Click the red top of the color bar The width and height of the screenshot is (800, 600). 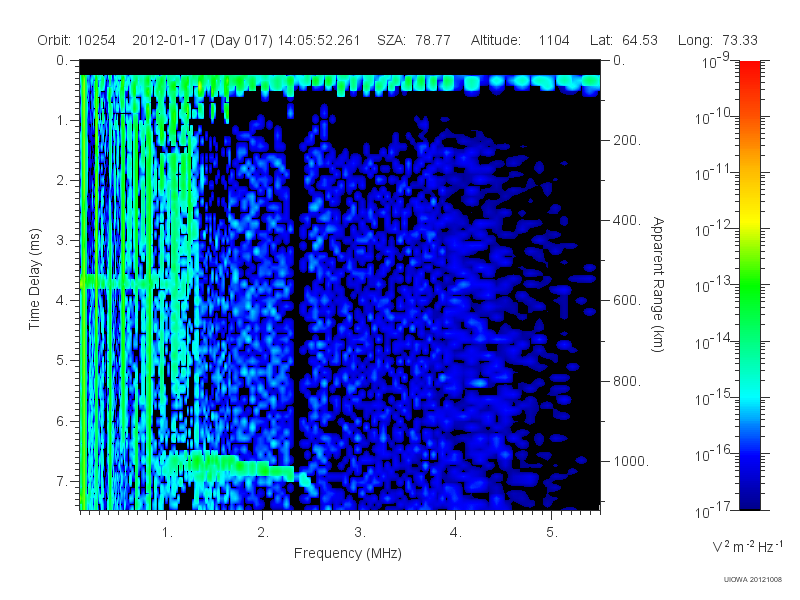pyautogui.click(x=749, y=69)
